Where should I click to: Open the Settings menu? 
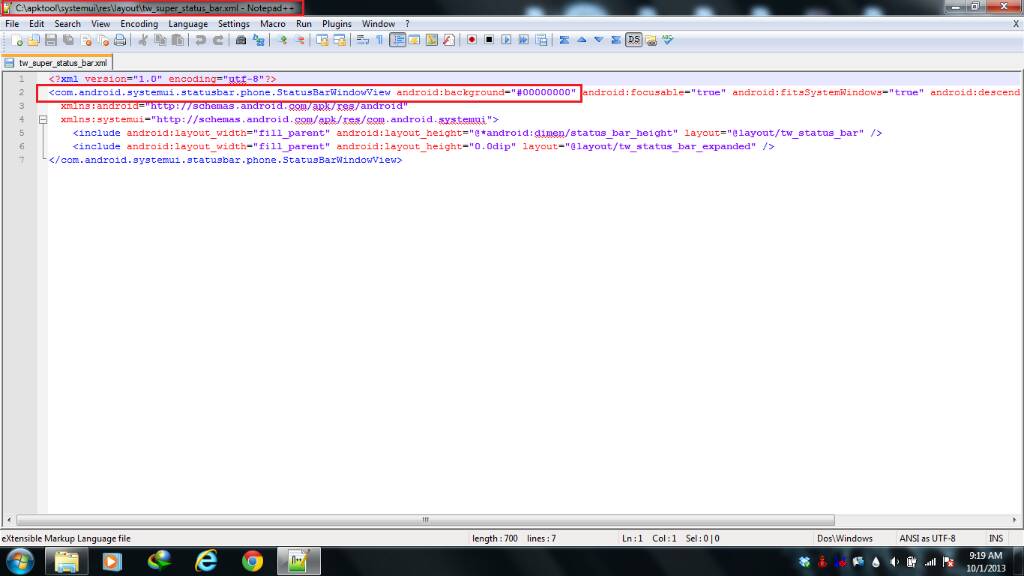(x=233, y=24)
